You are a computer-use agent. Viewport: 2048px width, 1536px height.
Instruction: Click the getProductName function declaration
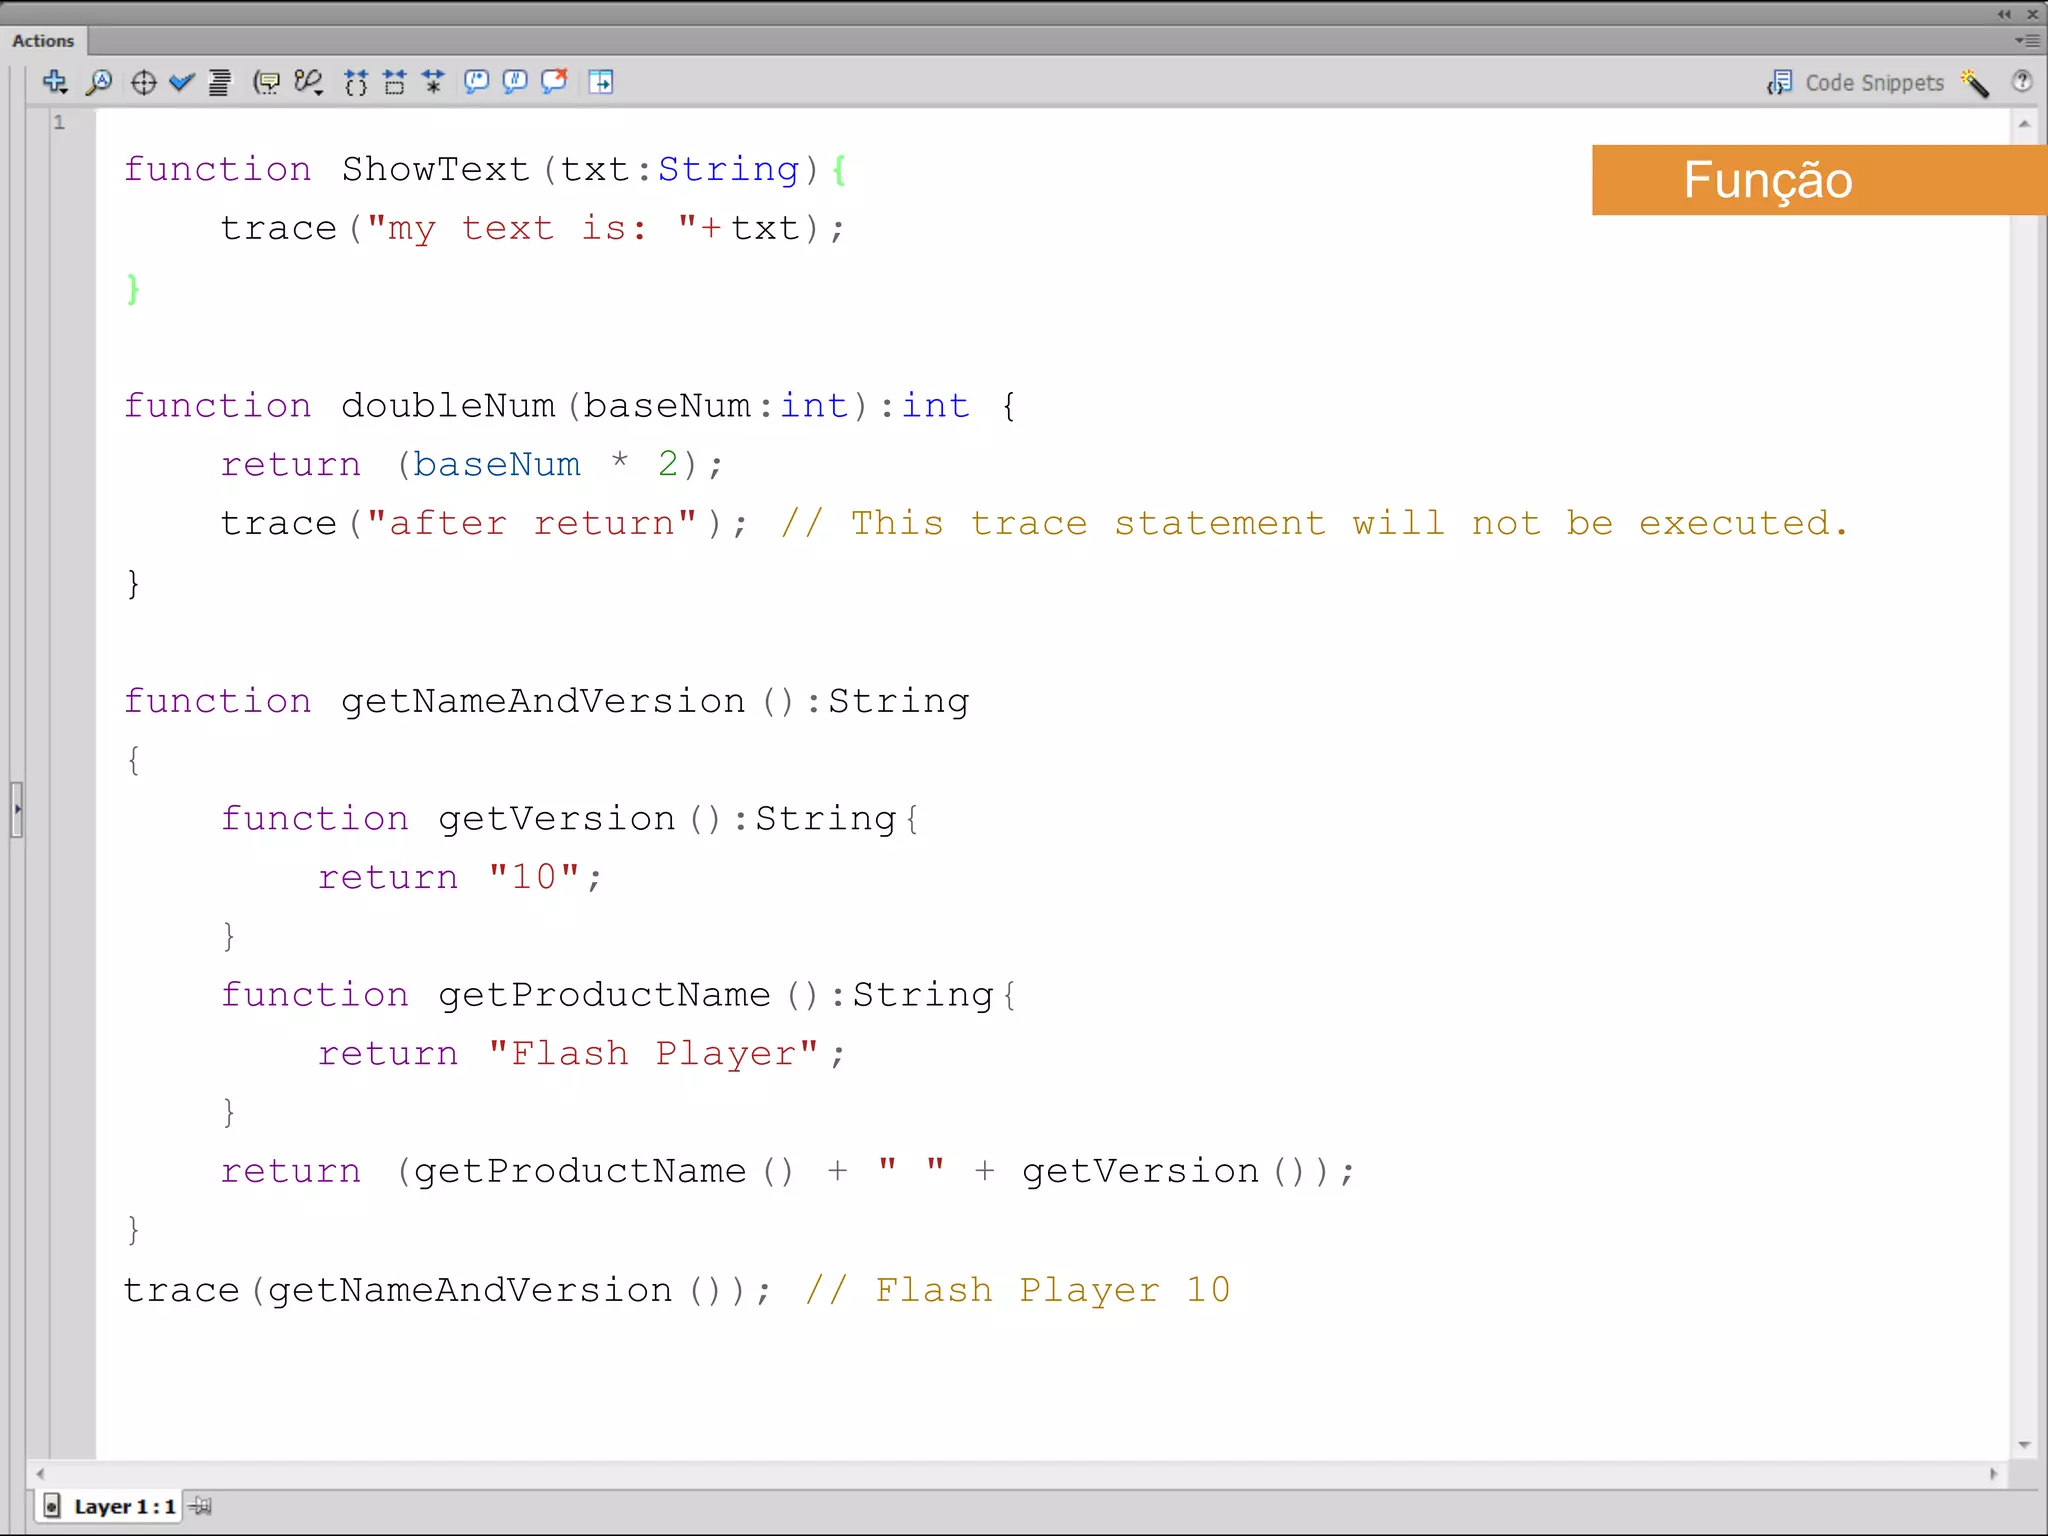[619, 994]
